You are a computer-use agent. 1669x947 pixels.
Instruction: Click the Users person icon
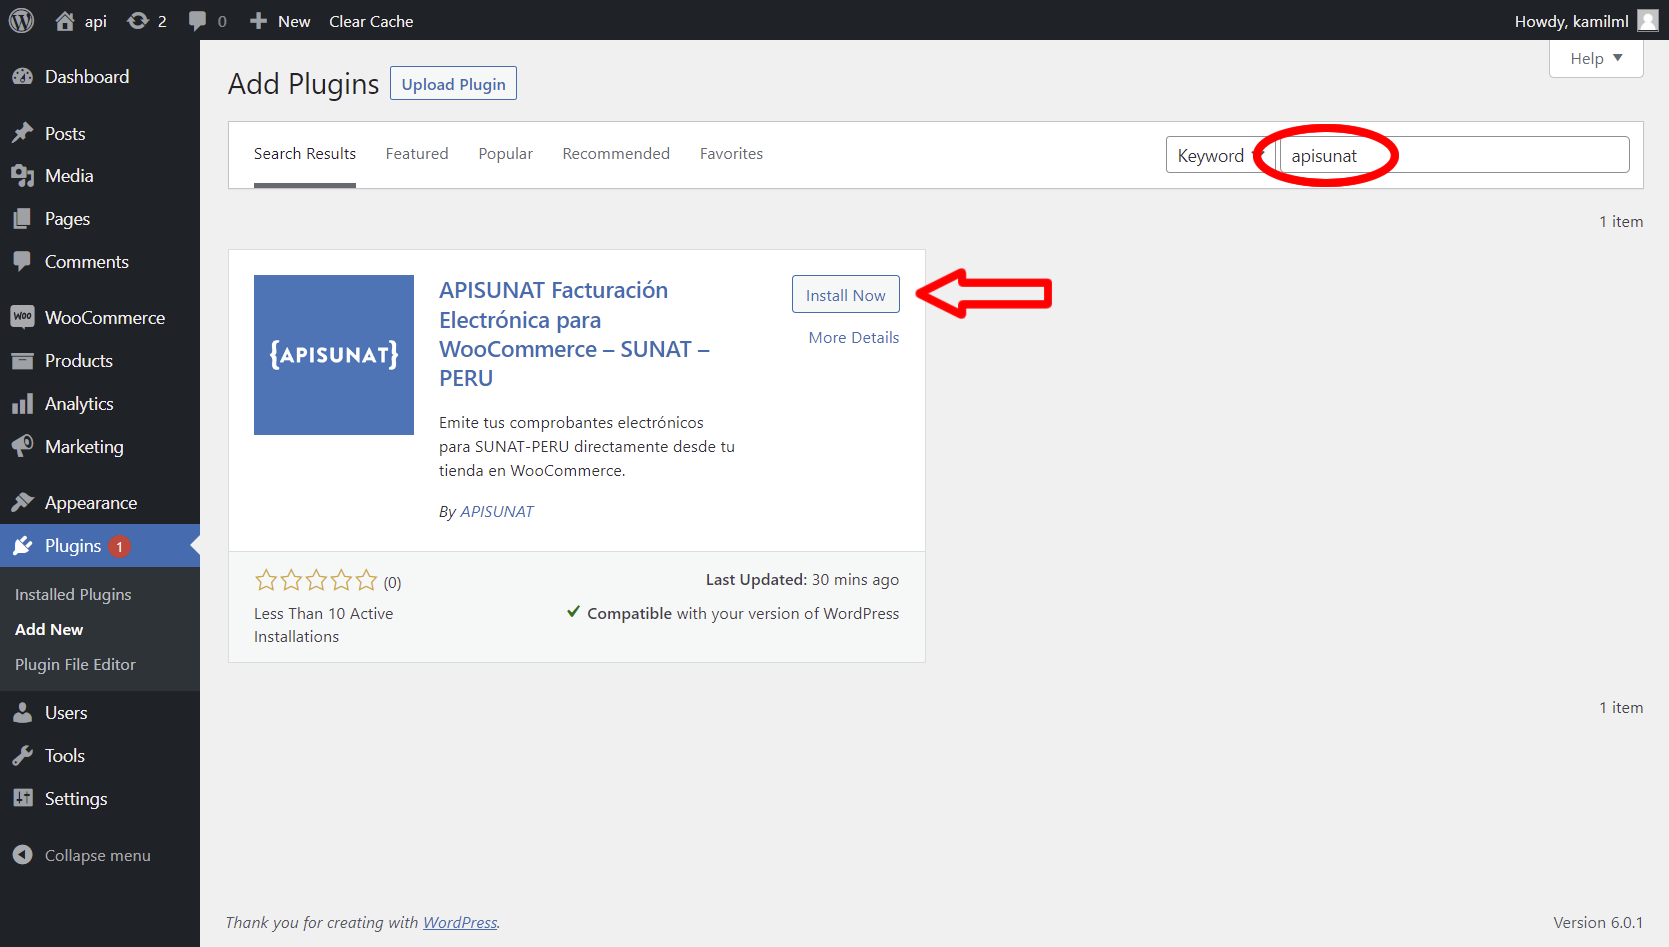pos(22,713)
